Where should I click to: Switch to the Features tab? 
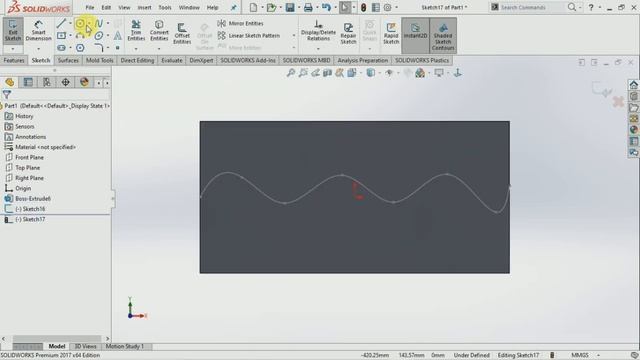(x=14, y=60)
